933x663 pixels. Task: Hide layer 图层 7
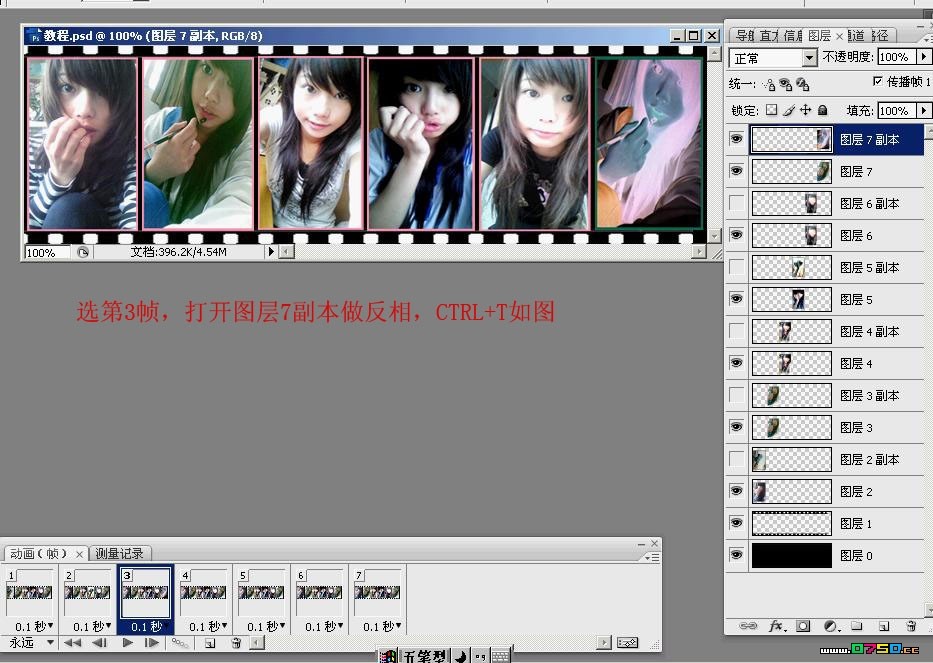pos(737,171)
